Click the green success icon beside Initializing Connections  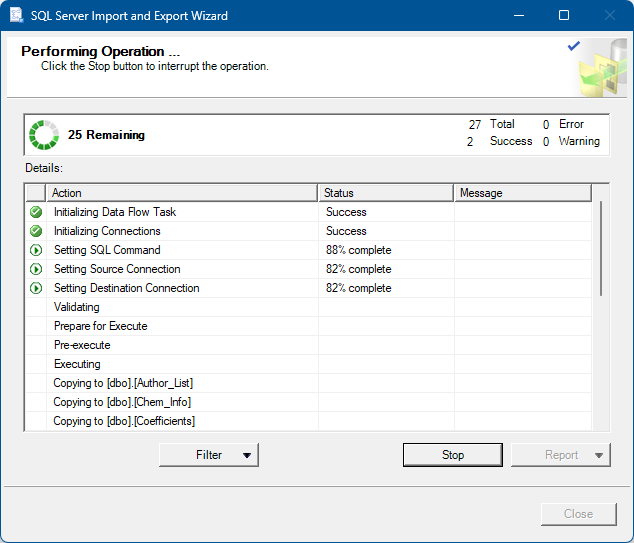(36, 231)
